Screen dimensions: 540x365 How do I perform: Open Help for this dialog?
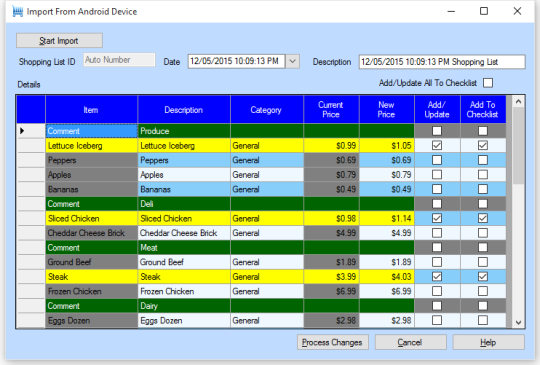pyautogui.click(x=488, y=342)
